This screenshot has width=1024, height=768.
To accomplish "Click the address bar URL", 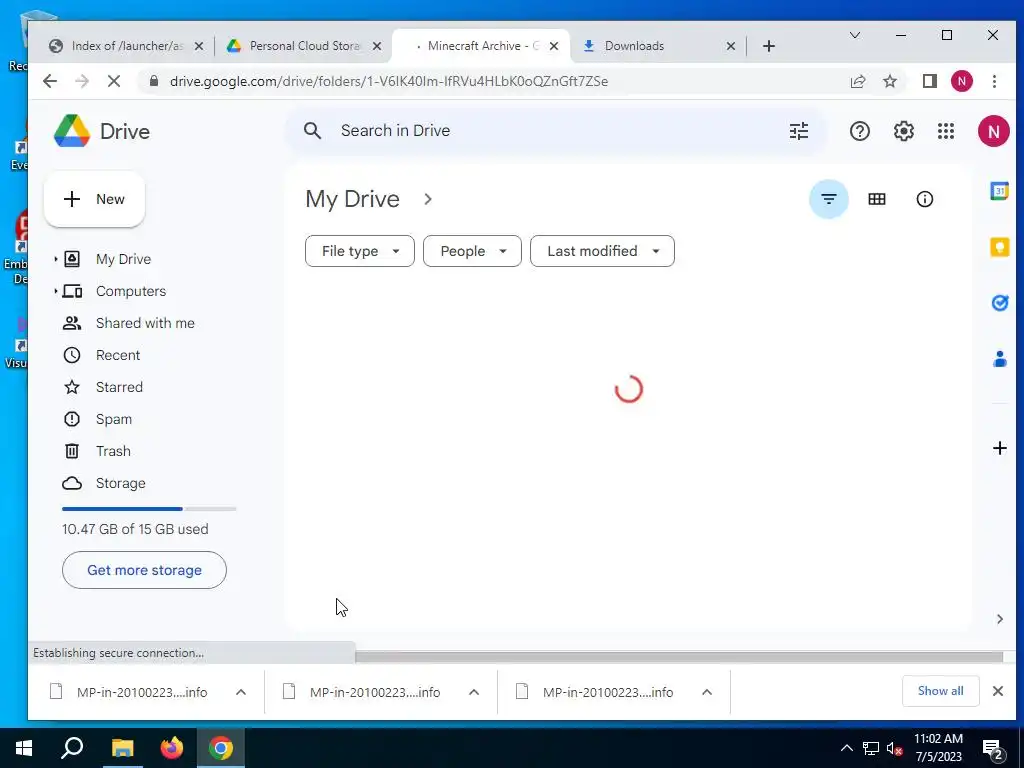I will point(389,81).
